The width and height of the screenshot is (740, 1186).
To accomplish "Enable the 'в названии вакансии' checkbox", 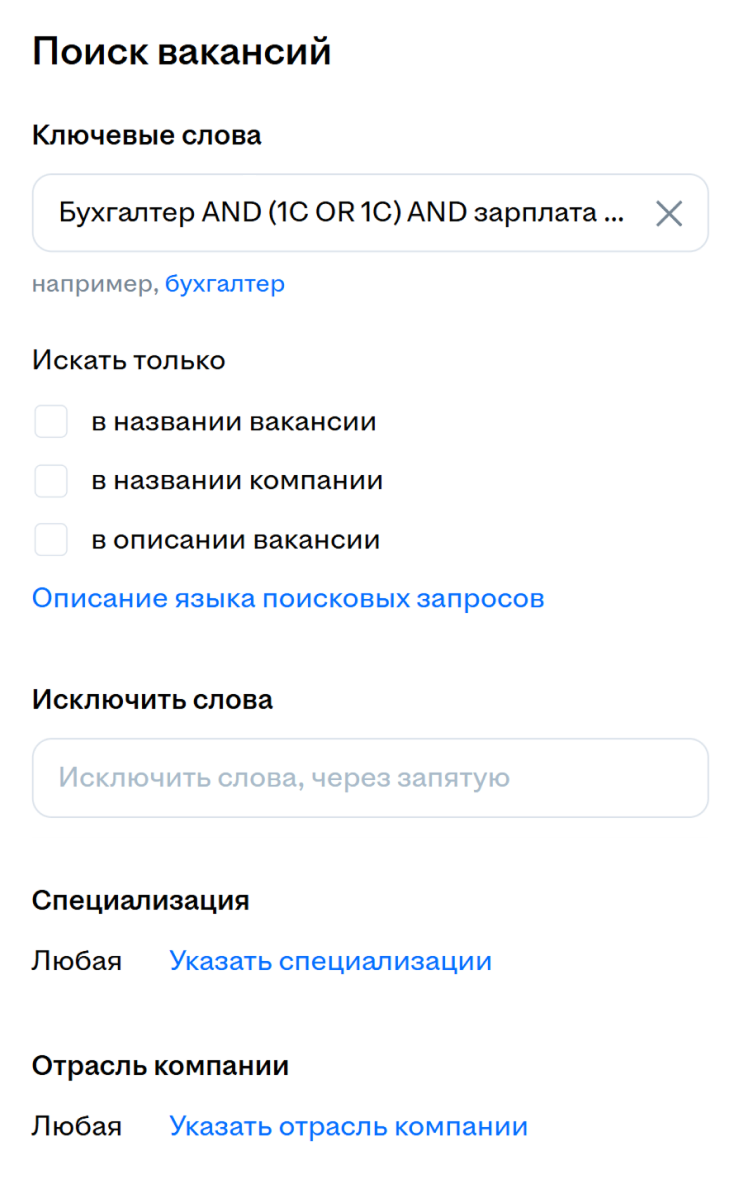I will click(x=51, y=421).
